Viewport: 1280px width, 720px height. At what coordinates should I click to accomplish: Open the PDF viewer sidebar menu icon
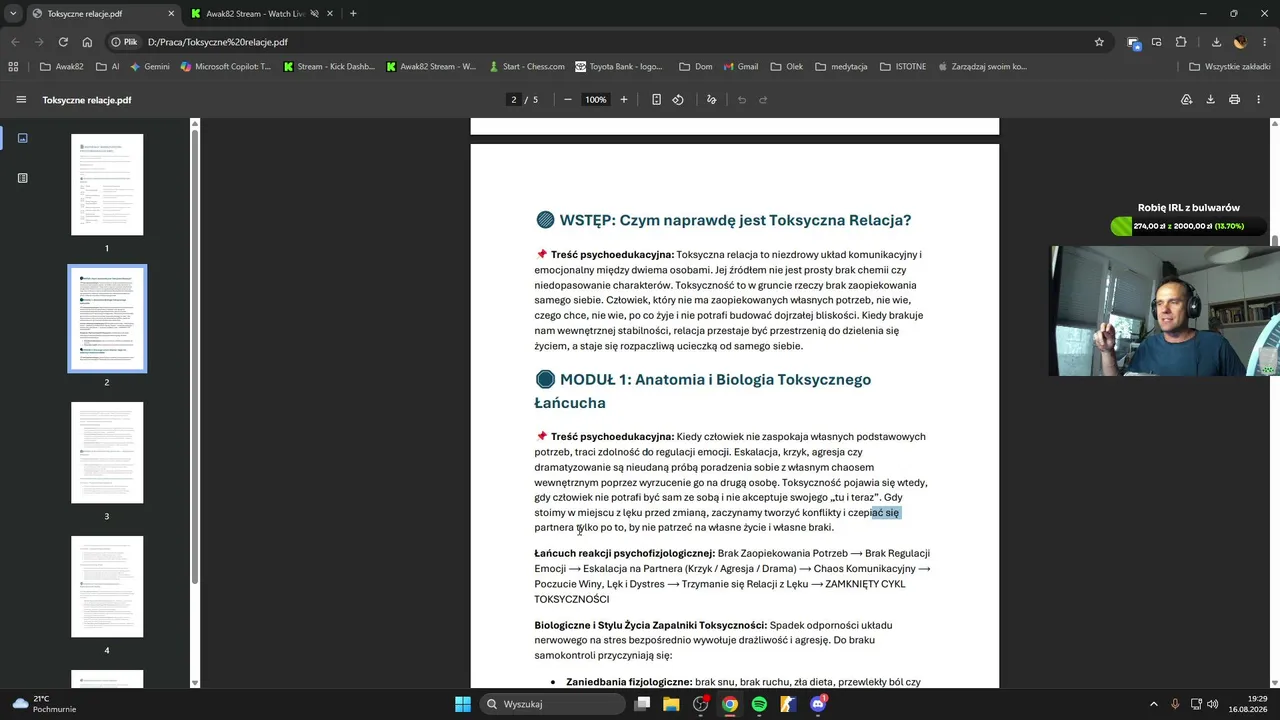[21, 100]
